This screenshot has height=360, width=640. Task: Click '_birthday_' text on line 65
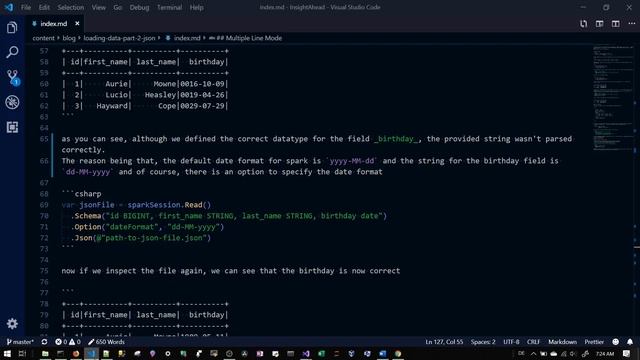[x=396, y=139]
